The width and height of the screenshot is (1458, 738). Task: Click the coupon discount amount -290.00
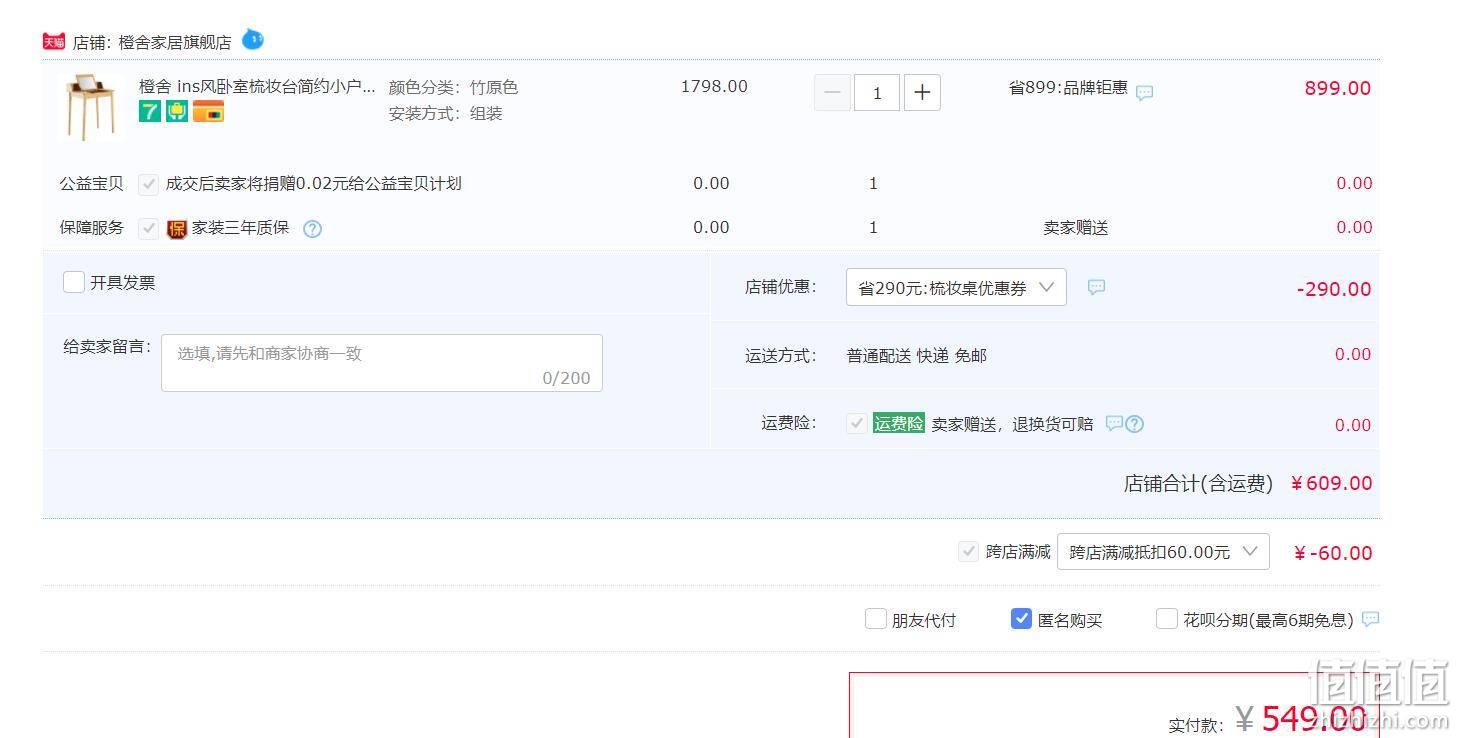(x=1334, y=289)
